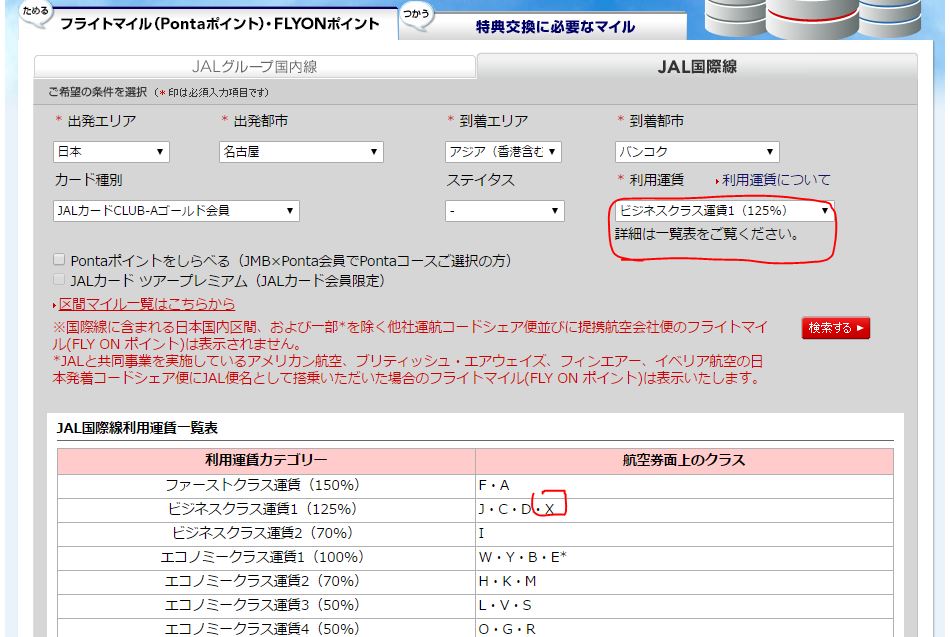Click the F・A class cell
Image resolution: width=950 pixels, height=637 pixels.
[x=684, y=485]
